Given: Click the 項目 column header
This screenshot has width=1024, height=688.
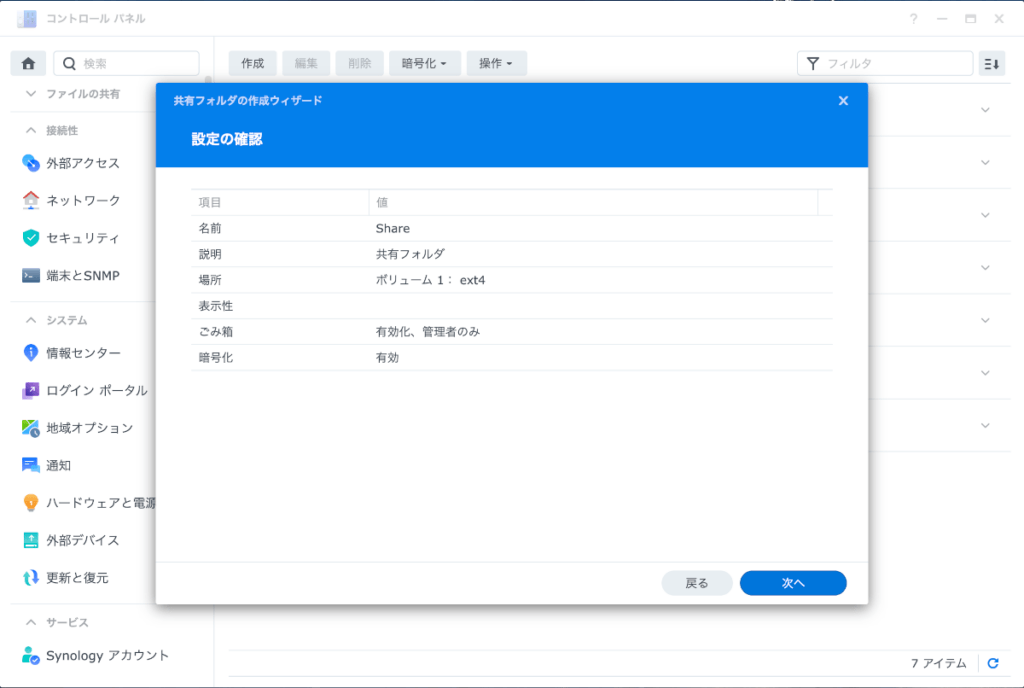Looking at the screenshot, I should click(x=280, y=202).
